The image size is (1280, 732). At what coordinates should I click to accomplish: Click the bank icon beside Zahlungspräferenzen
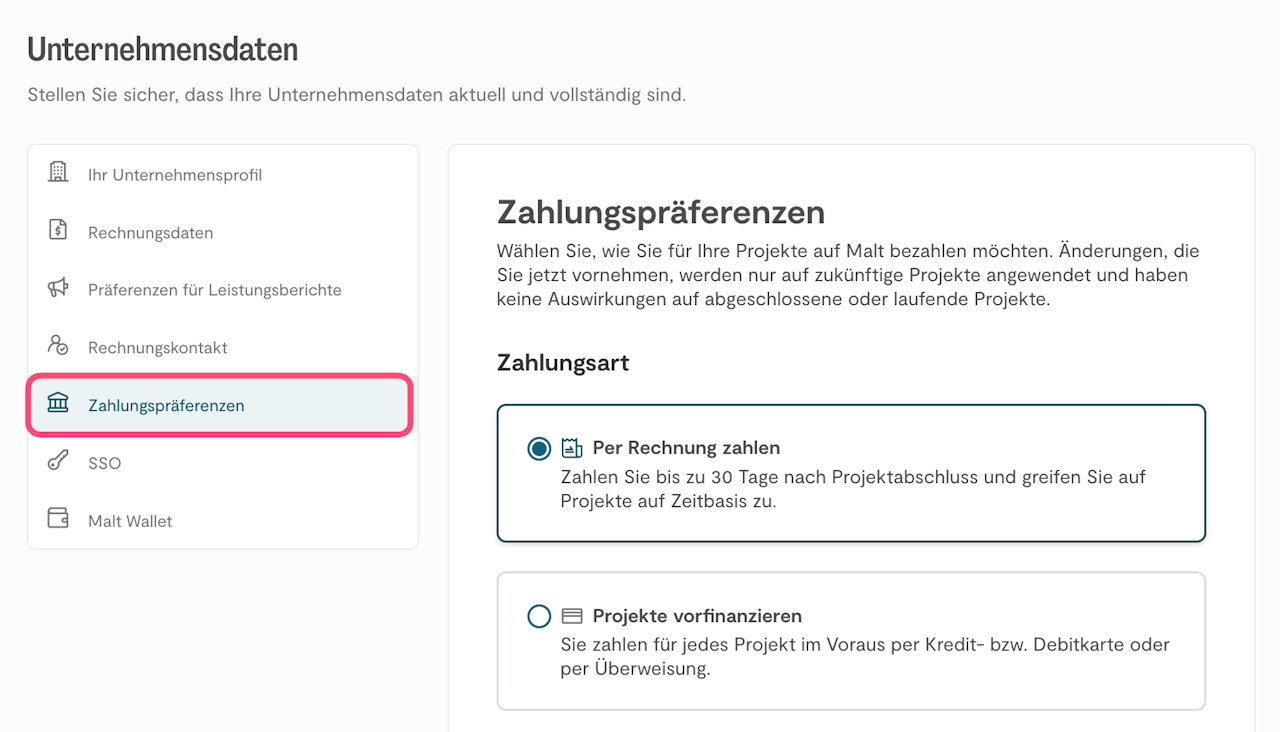(x=58, y=404)
